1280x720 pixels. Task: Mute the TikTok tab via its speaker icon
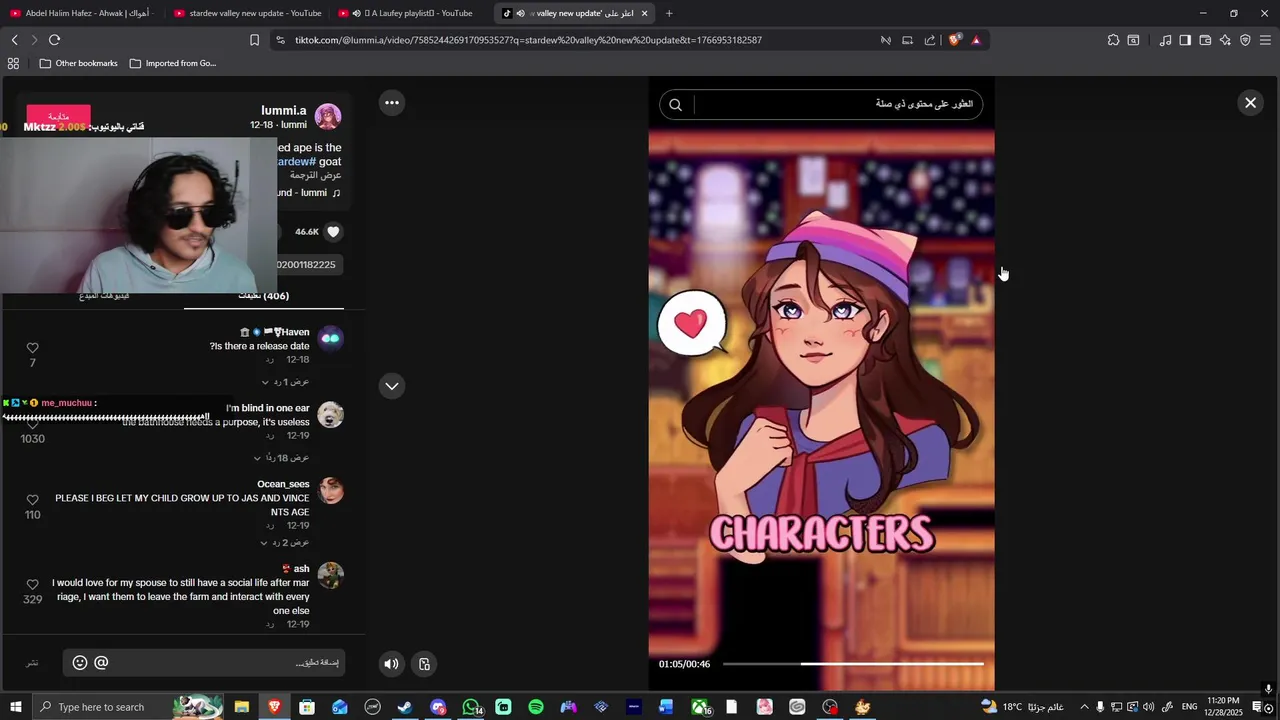click(520, 13)
